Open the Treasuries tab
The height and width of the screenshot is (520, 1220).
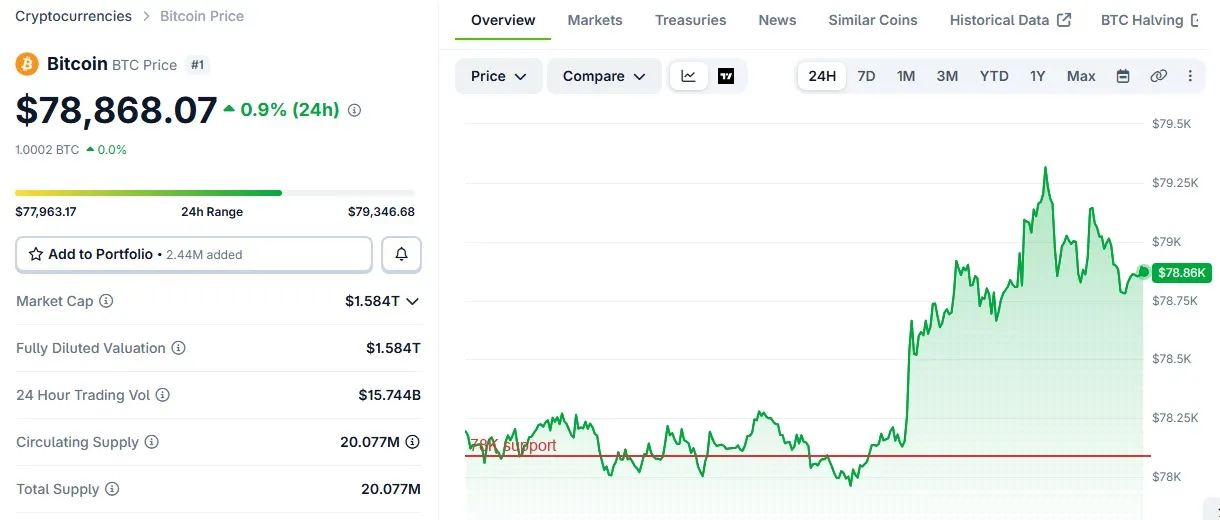pyautogui.click(x=691, y=20)
